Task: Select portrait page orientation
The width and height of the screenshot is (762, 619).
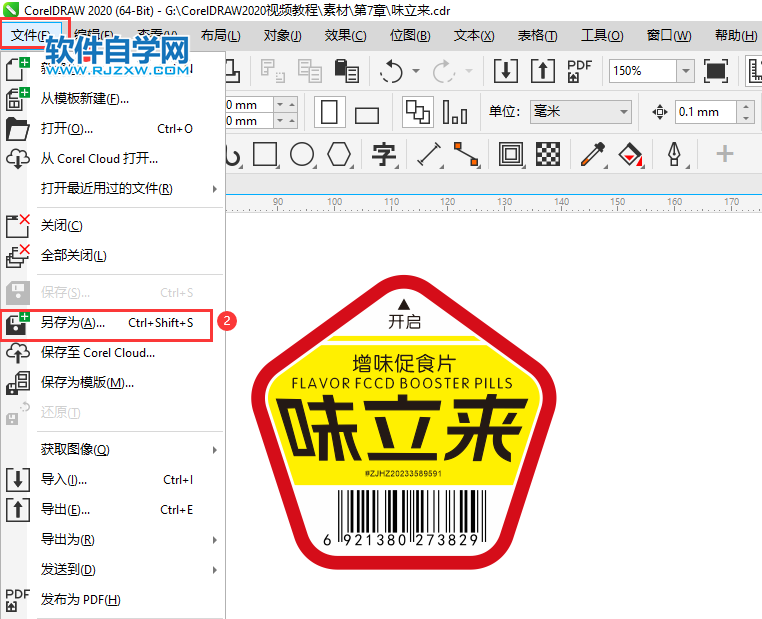Action: tap(329, 112)
